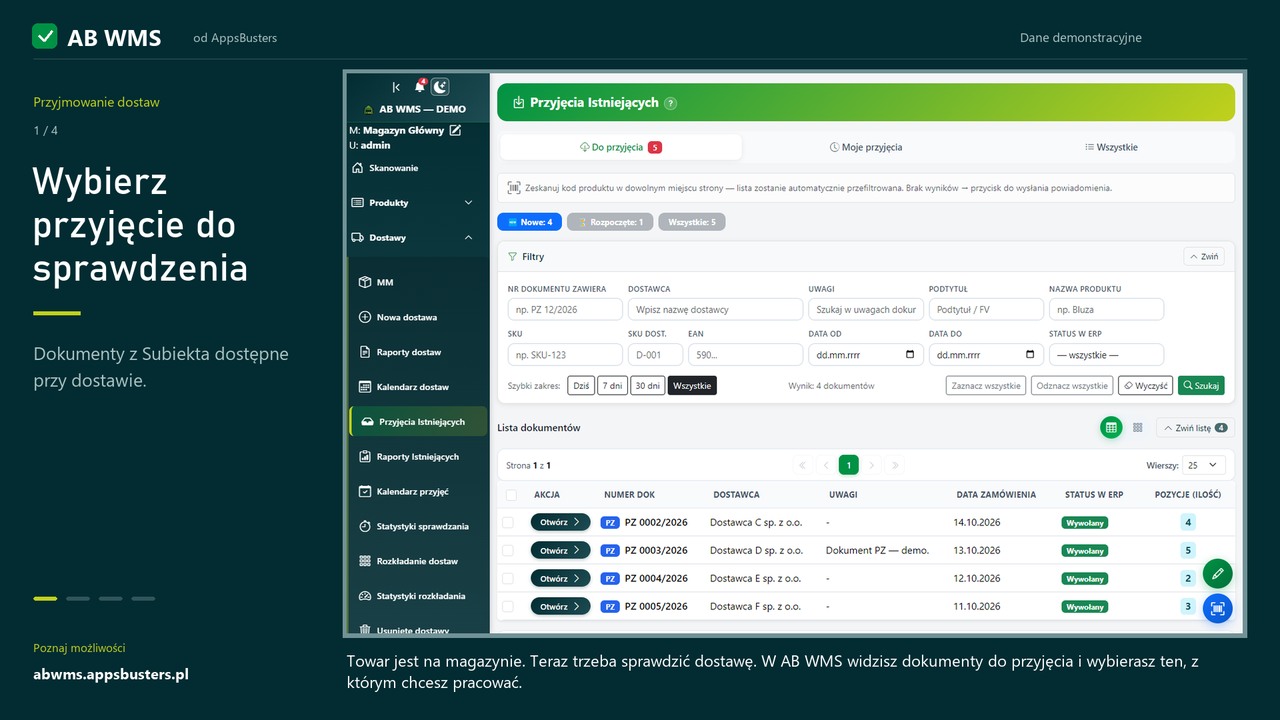Screen dimensions: 1280x720
Task: Click the blue floating scan button
Action: coord(1217,608)
